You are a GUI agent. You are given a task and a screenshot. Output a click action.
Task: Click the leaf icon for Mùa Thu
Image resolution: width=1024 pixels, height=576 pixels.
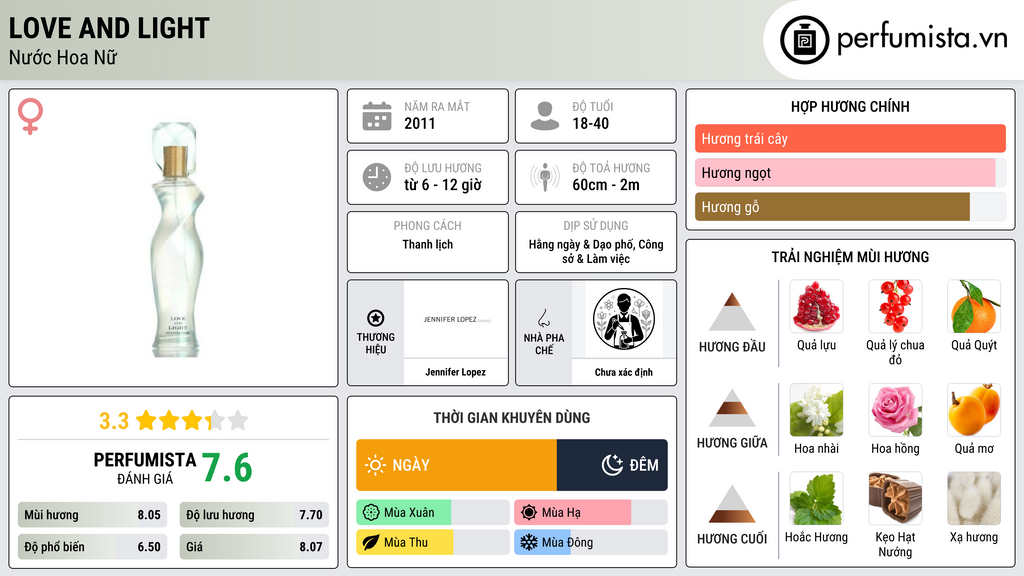point(371,543)
